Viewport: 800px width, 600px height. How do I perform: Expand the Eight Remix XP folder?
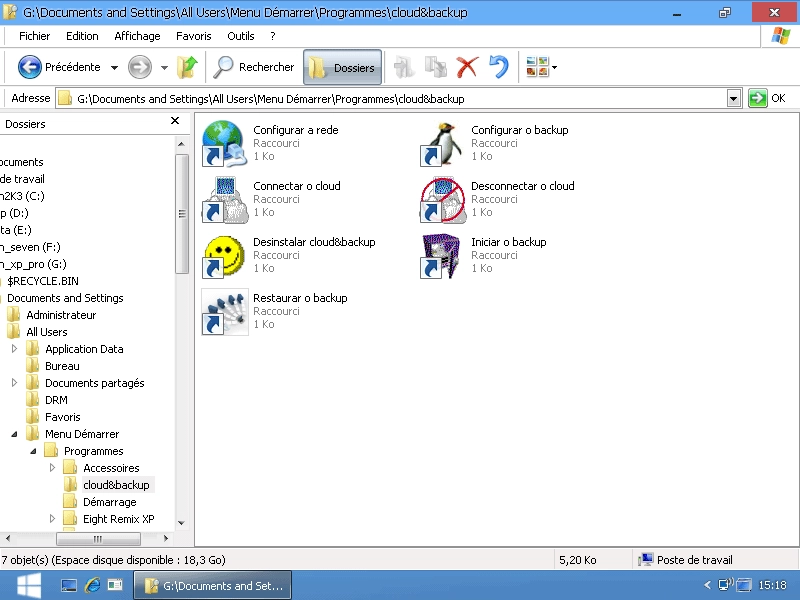tap(52, 518)
